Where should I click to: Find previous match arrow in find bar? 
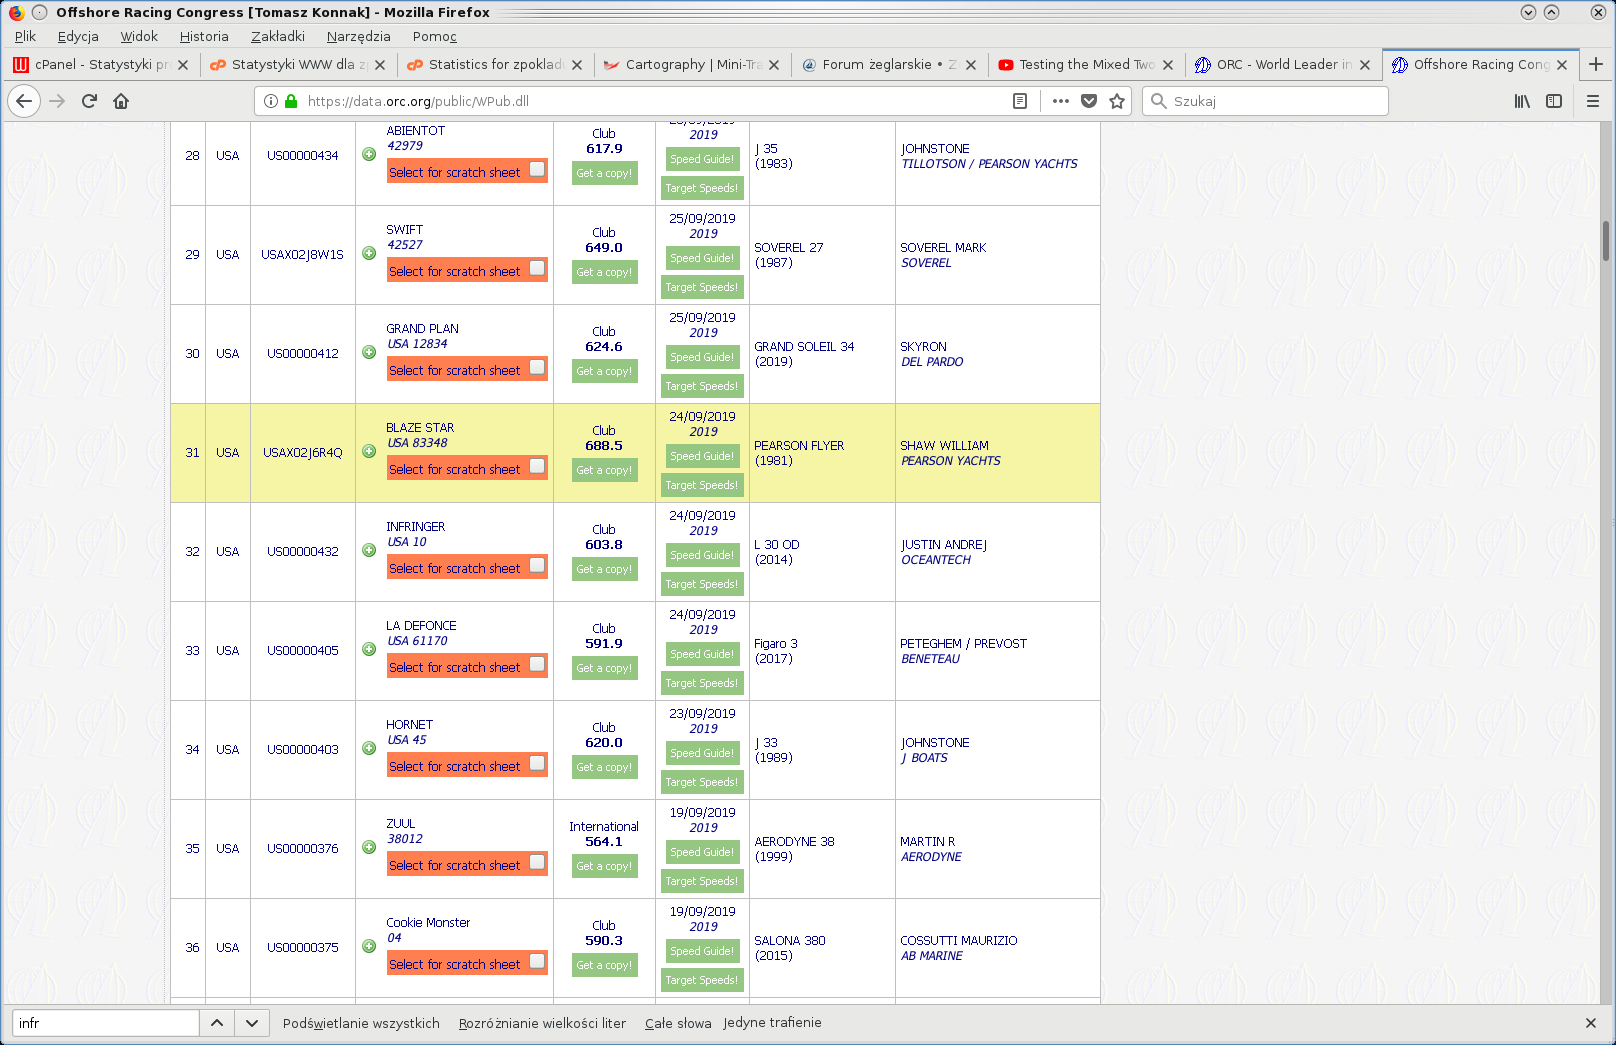[217, 1023]
